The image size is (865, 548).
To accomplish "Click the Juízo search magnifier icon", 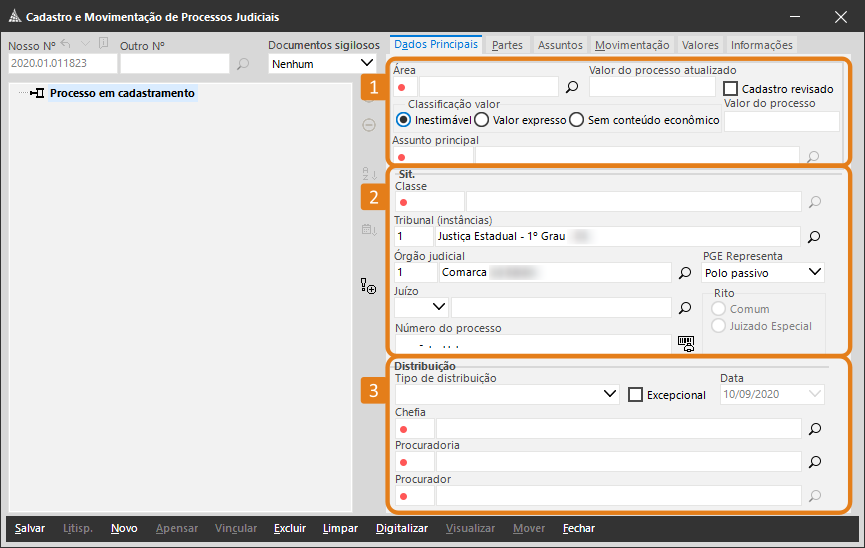I will tap(685, 307).
